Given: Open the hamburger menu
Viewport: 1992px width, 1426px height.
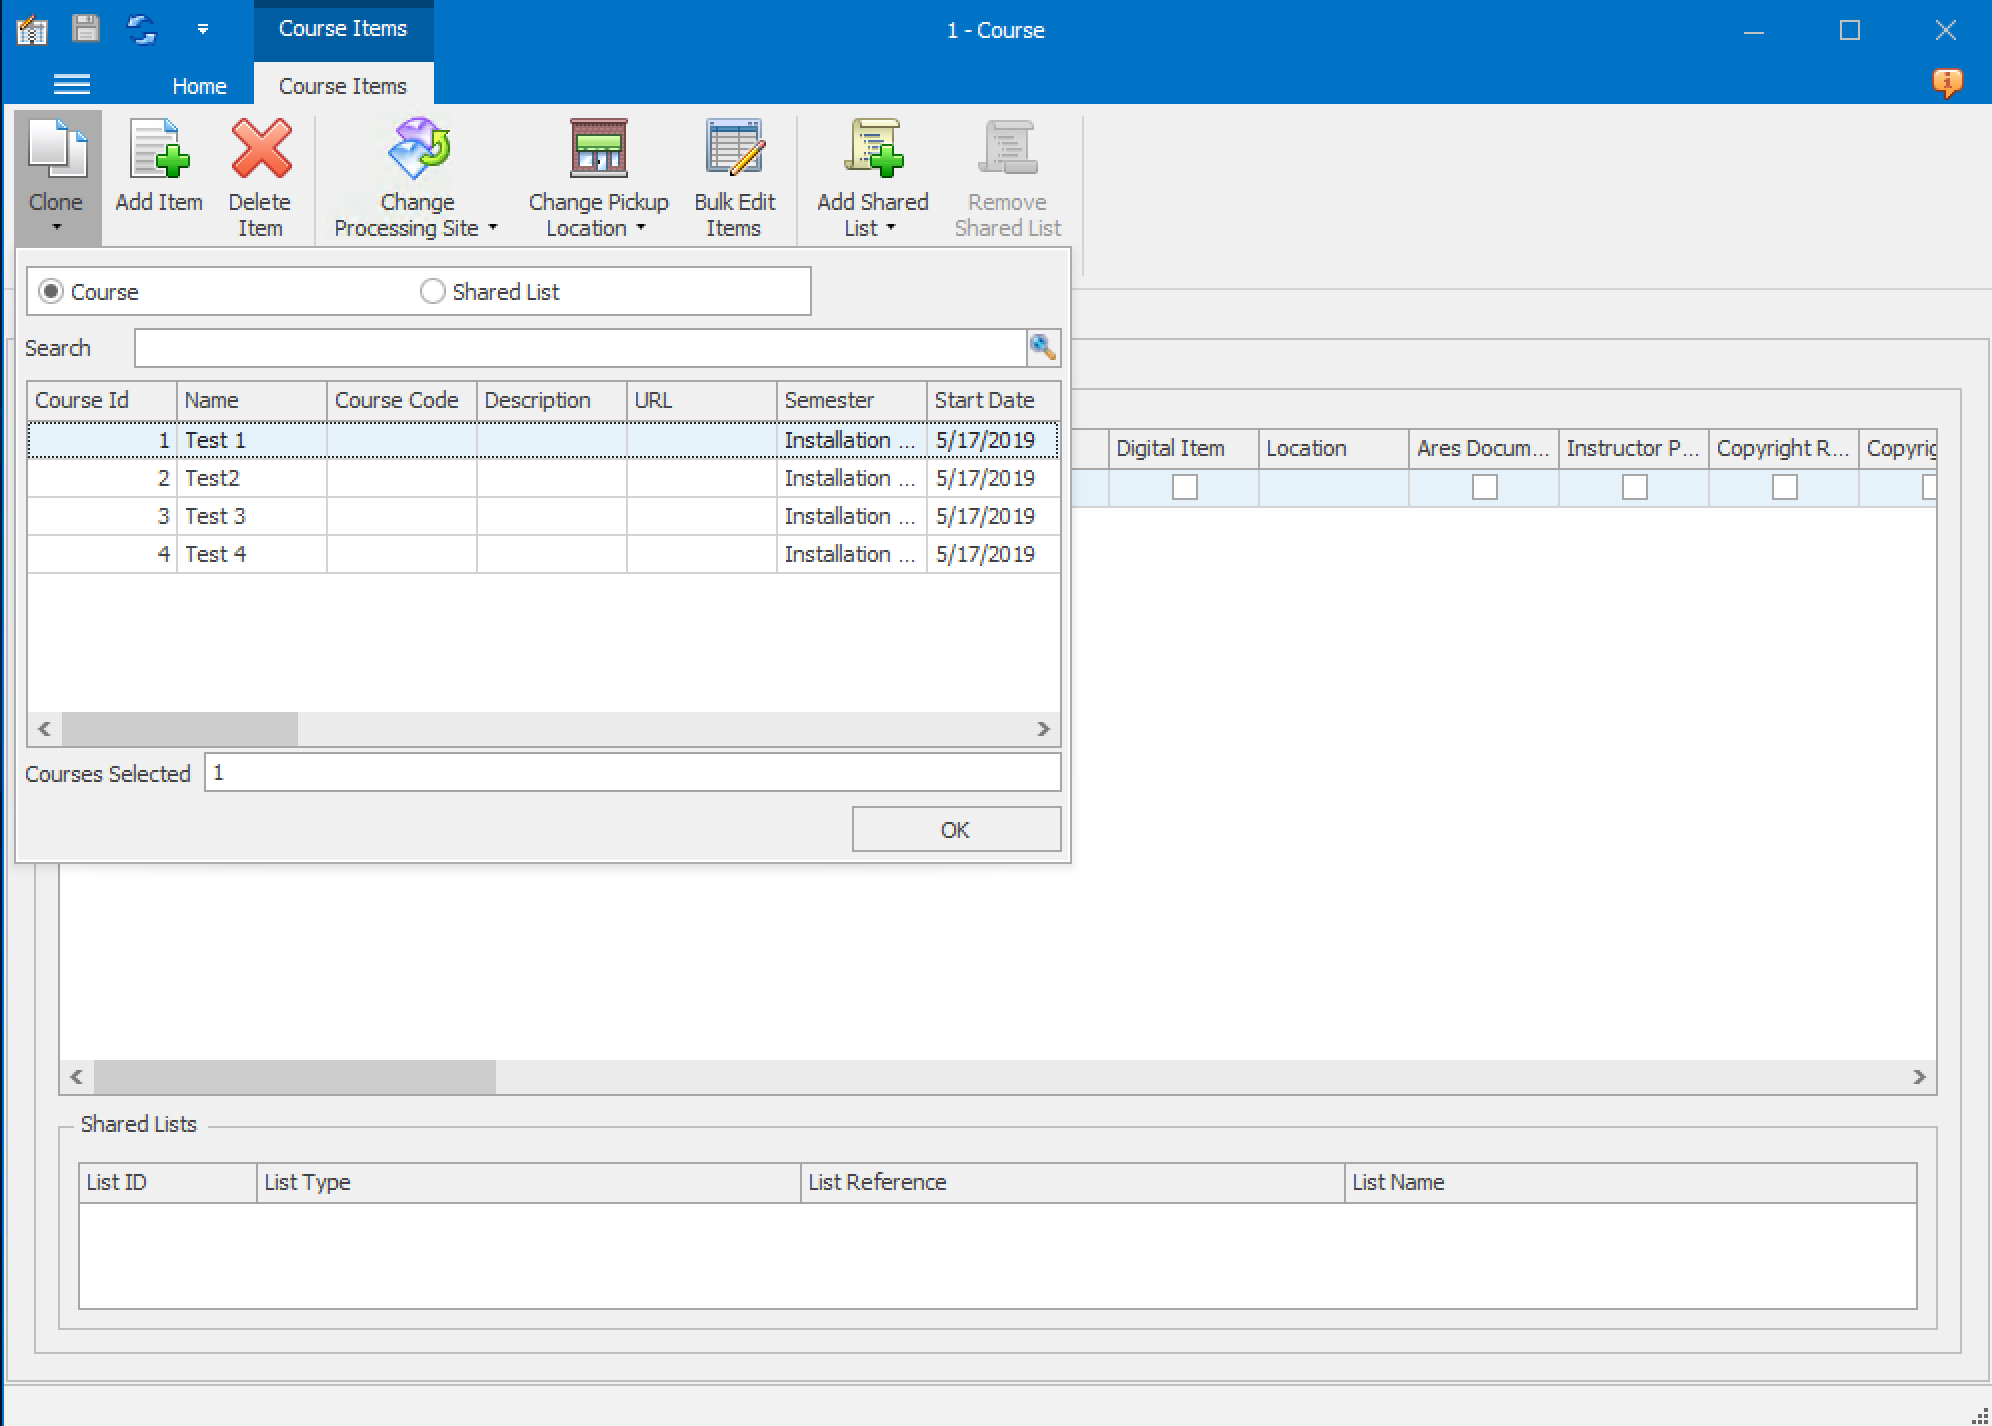Looking at the screenshot, I should tap(71, 84).
